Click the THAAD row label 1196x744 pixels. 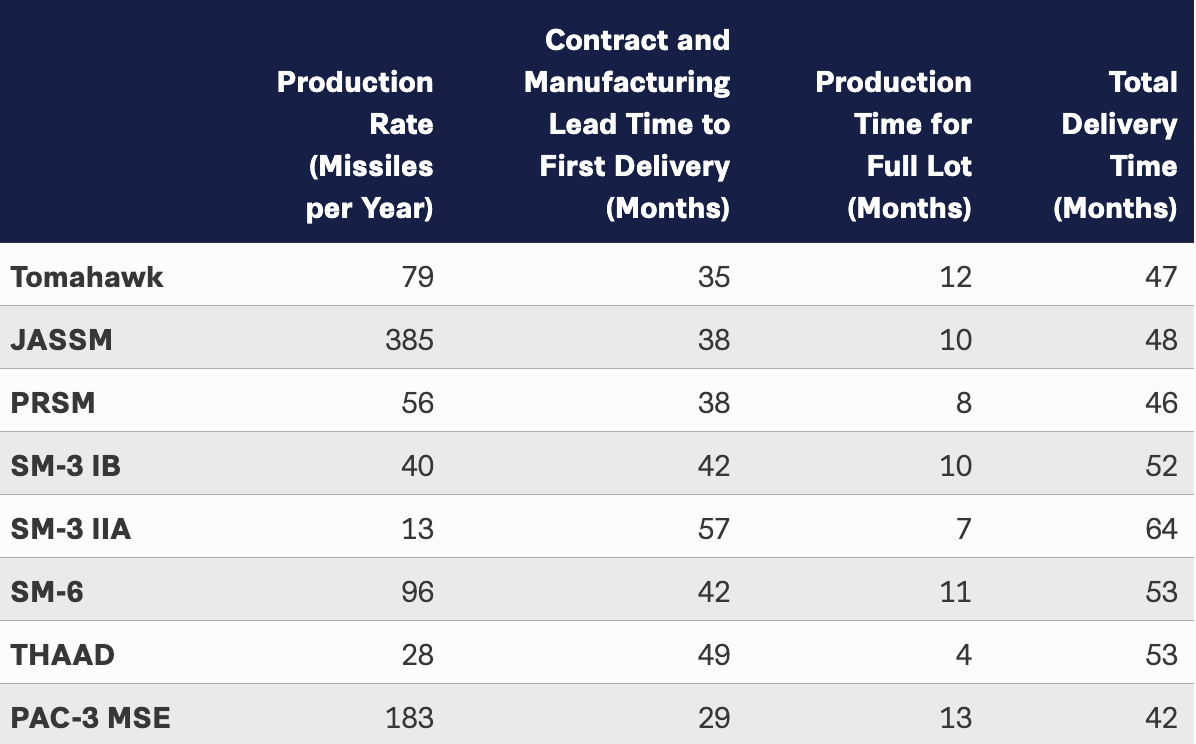[63, 655]
